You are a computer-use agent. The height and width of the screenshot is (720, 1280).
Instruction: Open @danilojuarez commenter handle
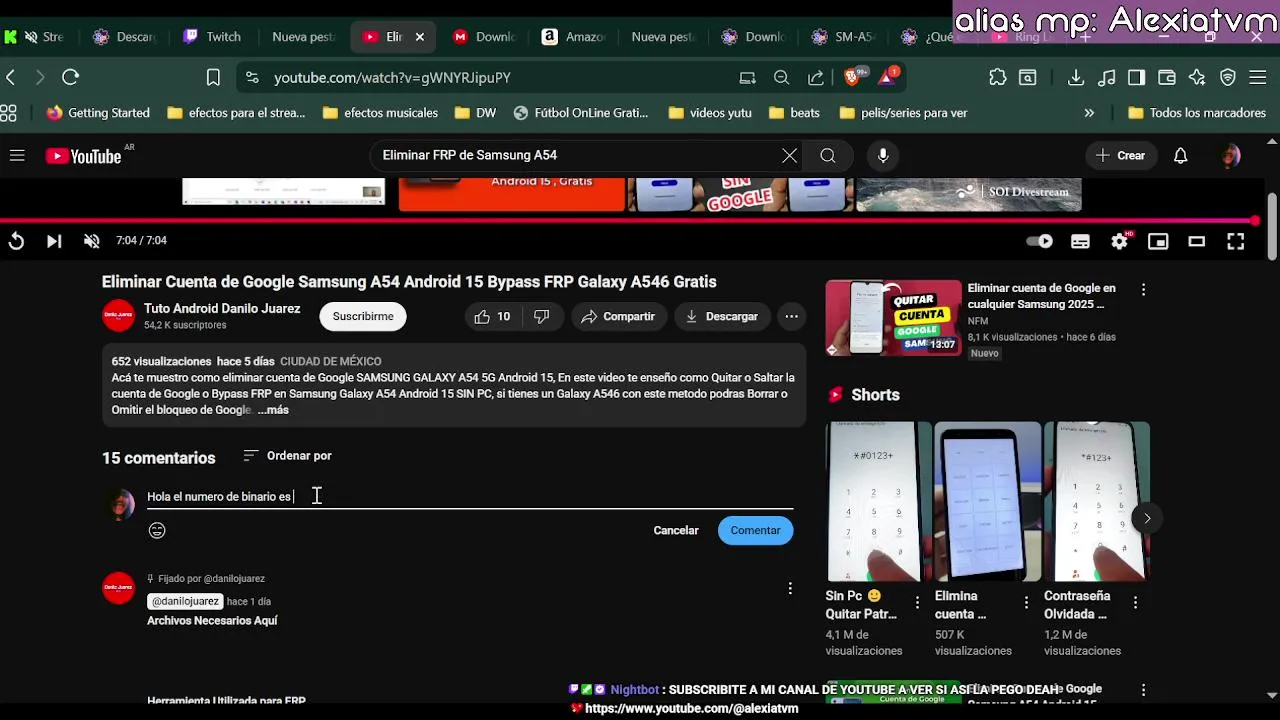click(186, 601)
